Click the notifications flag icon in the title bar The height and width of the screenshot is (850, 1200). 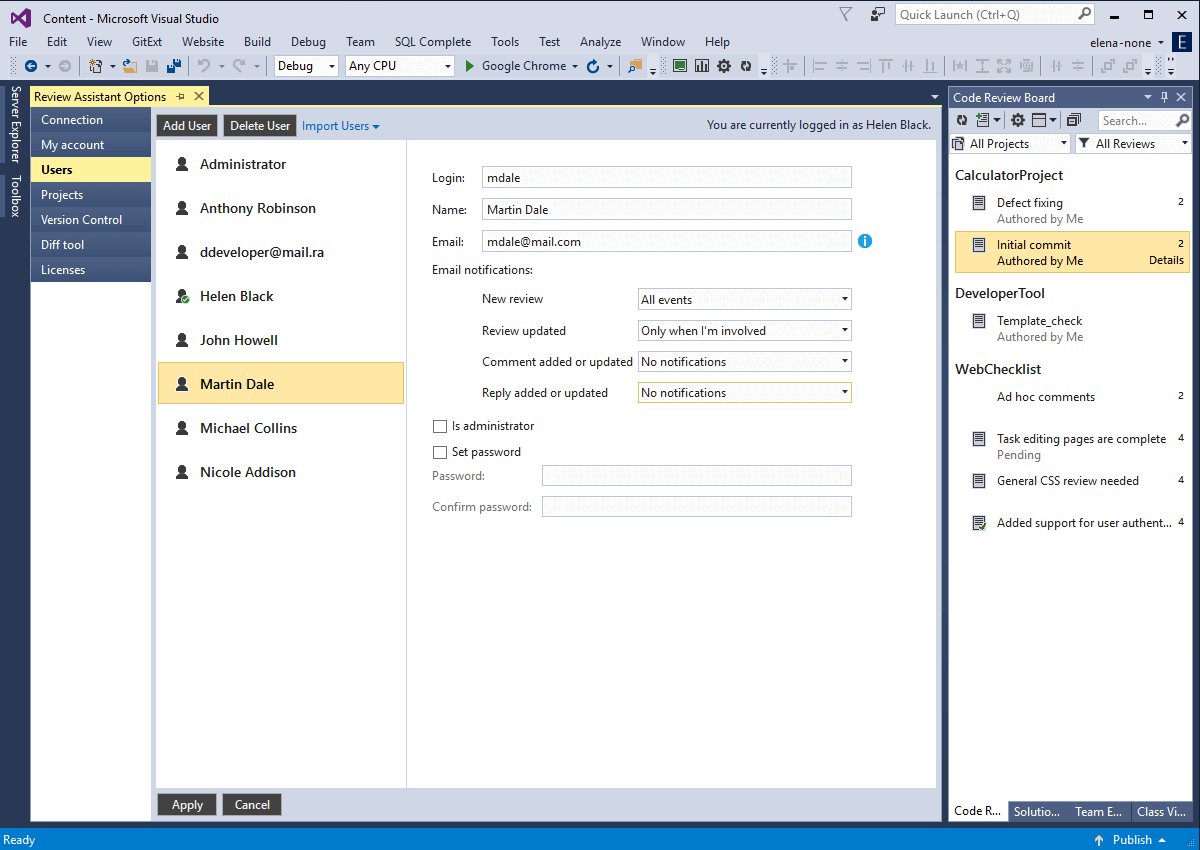(846, 15)
